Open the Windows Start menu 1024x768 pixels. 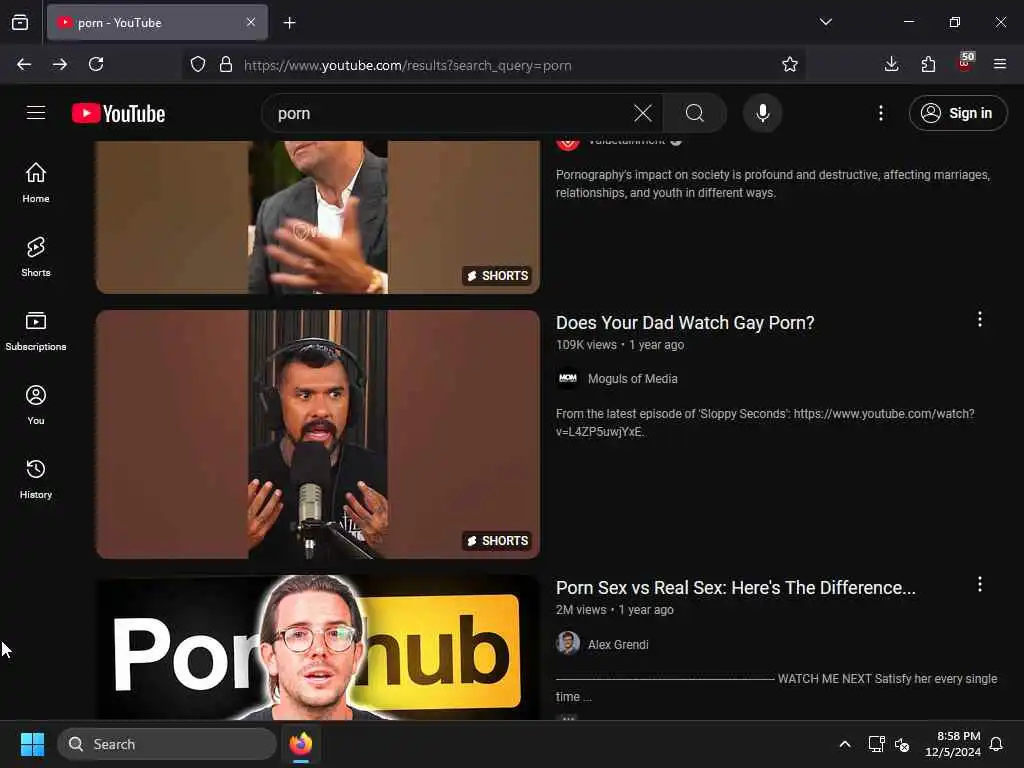(32, 744)
